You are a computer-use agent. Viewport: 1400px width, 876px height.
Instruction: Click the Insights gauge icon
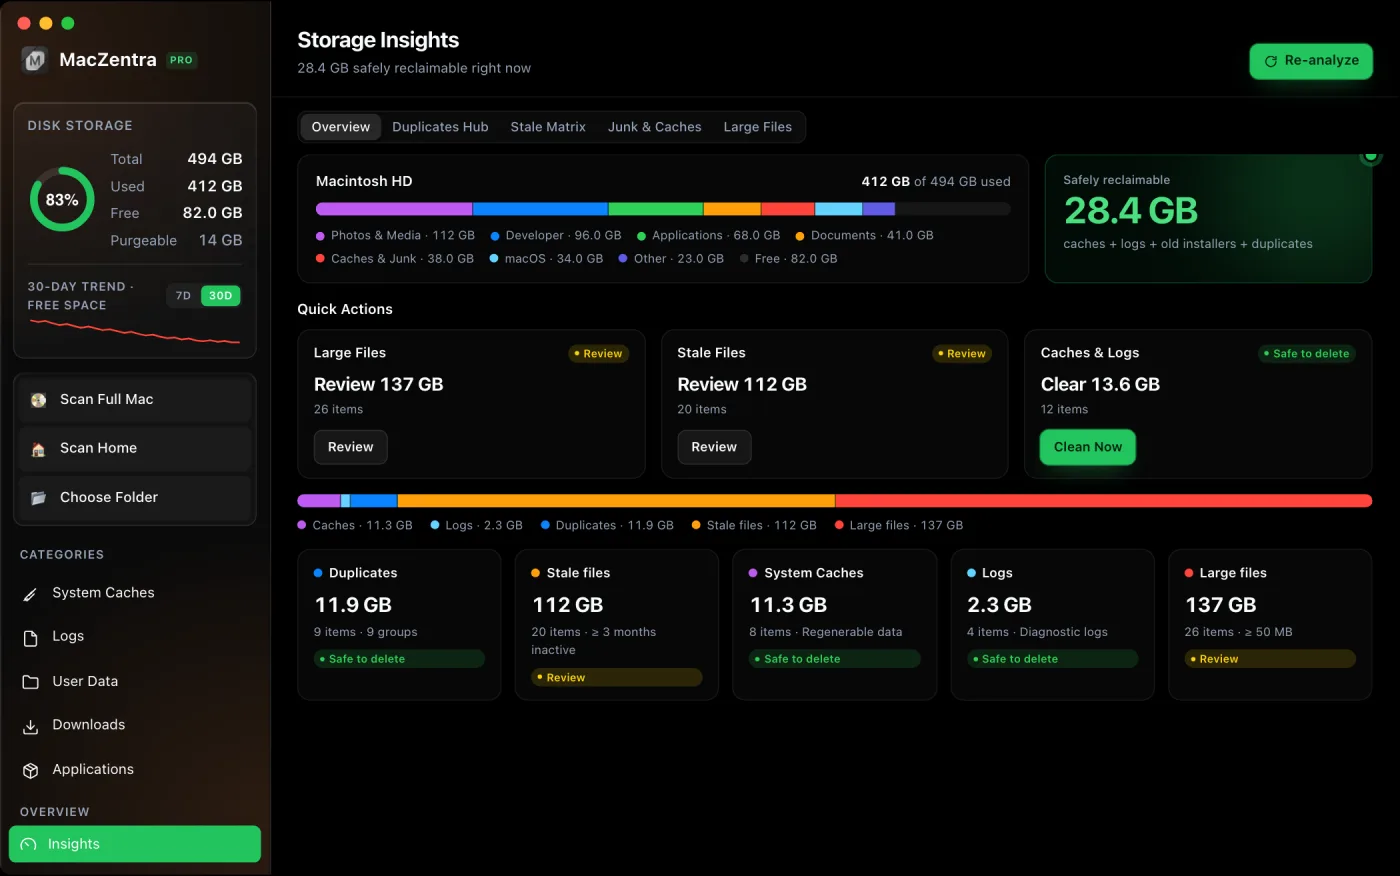(x=28, y=845)
